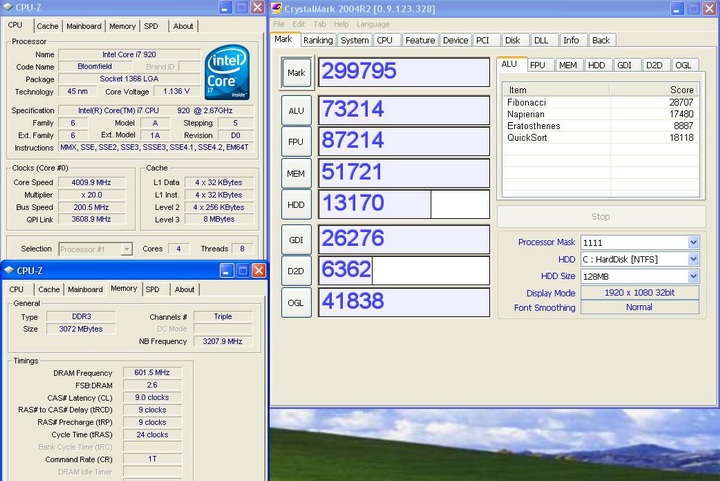Open the Feature tab
720x481 pixels.
420,40
